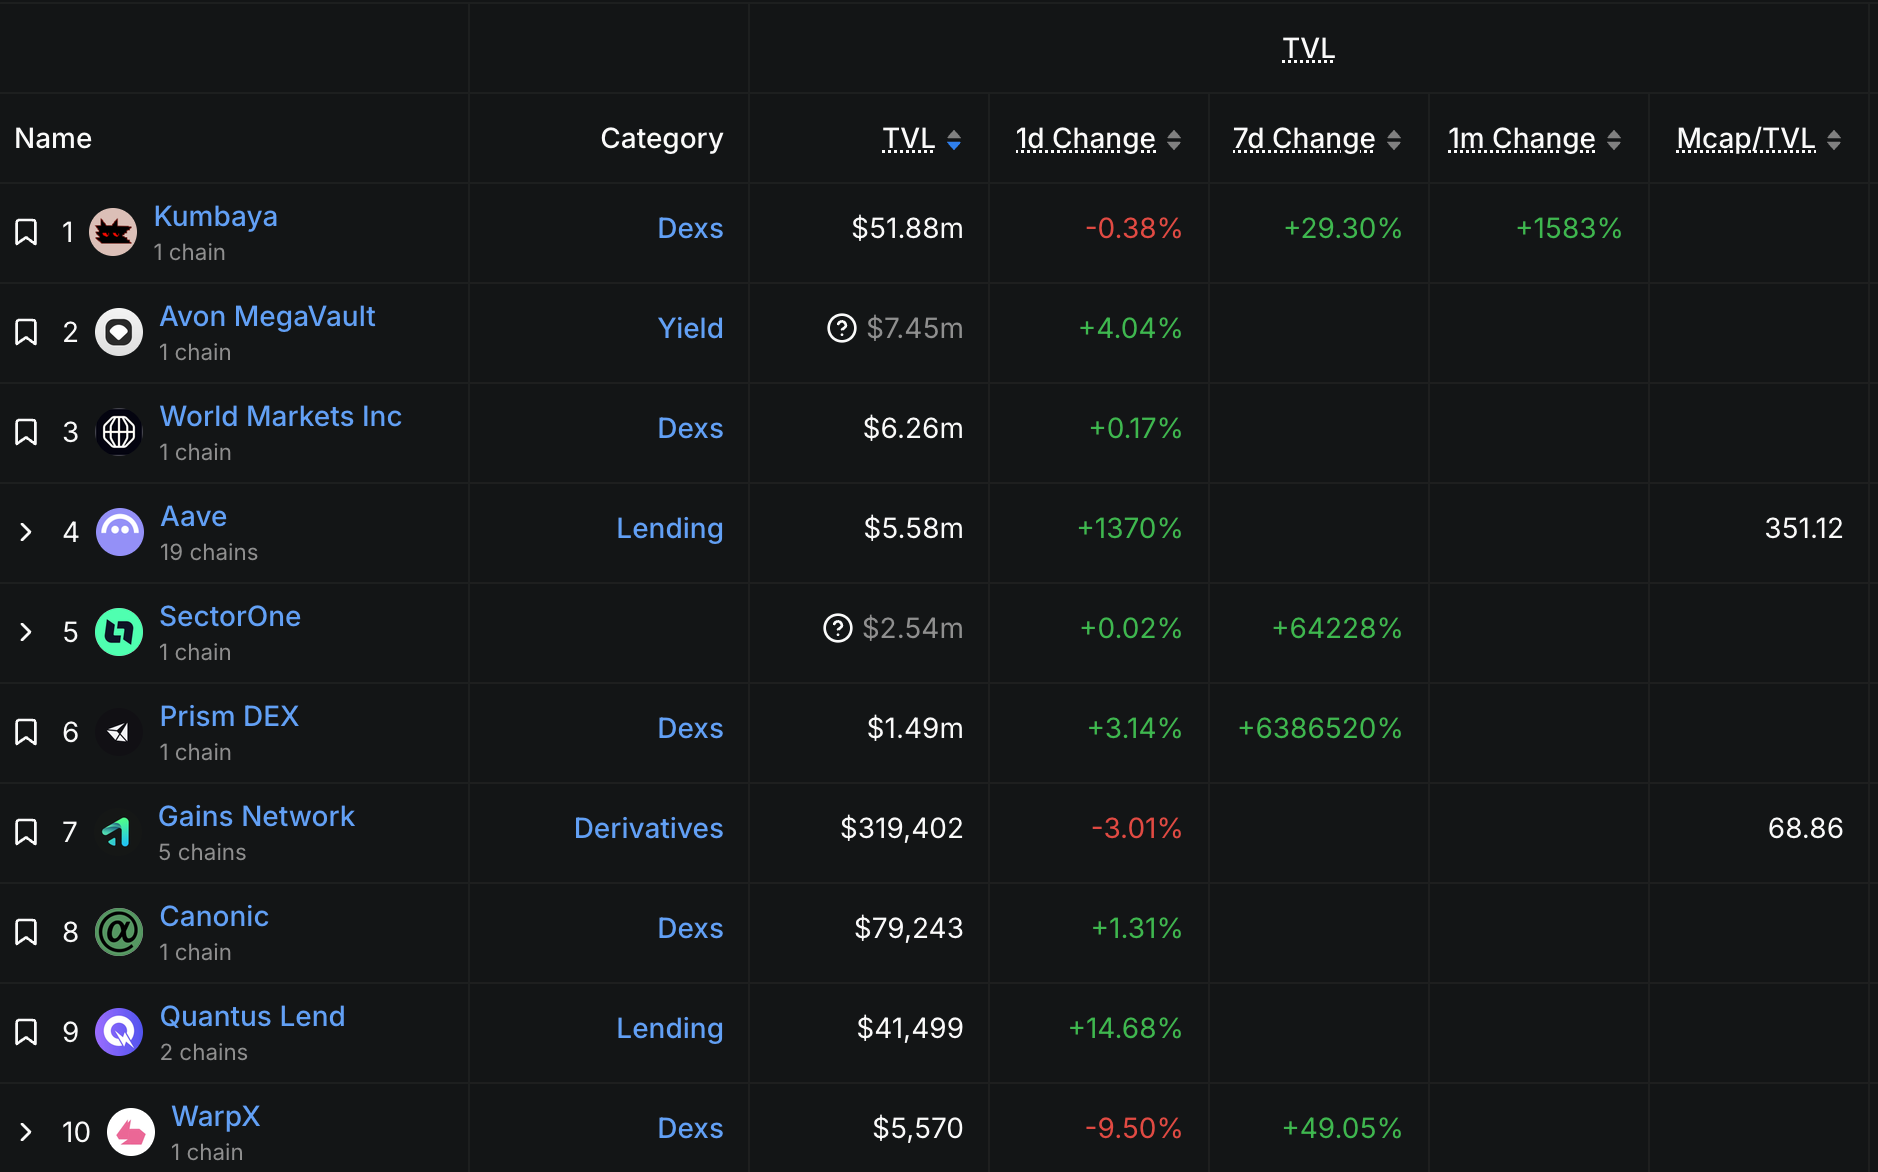Open Dexs category in Kumbaya row
The height and width of the screenshot is (1172, 1878).
(x=690, y=228)
